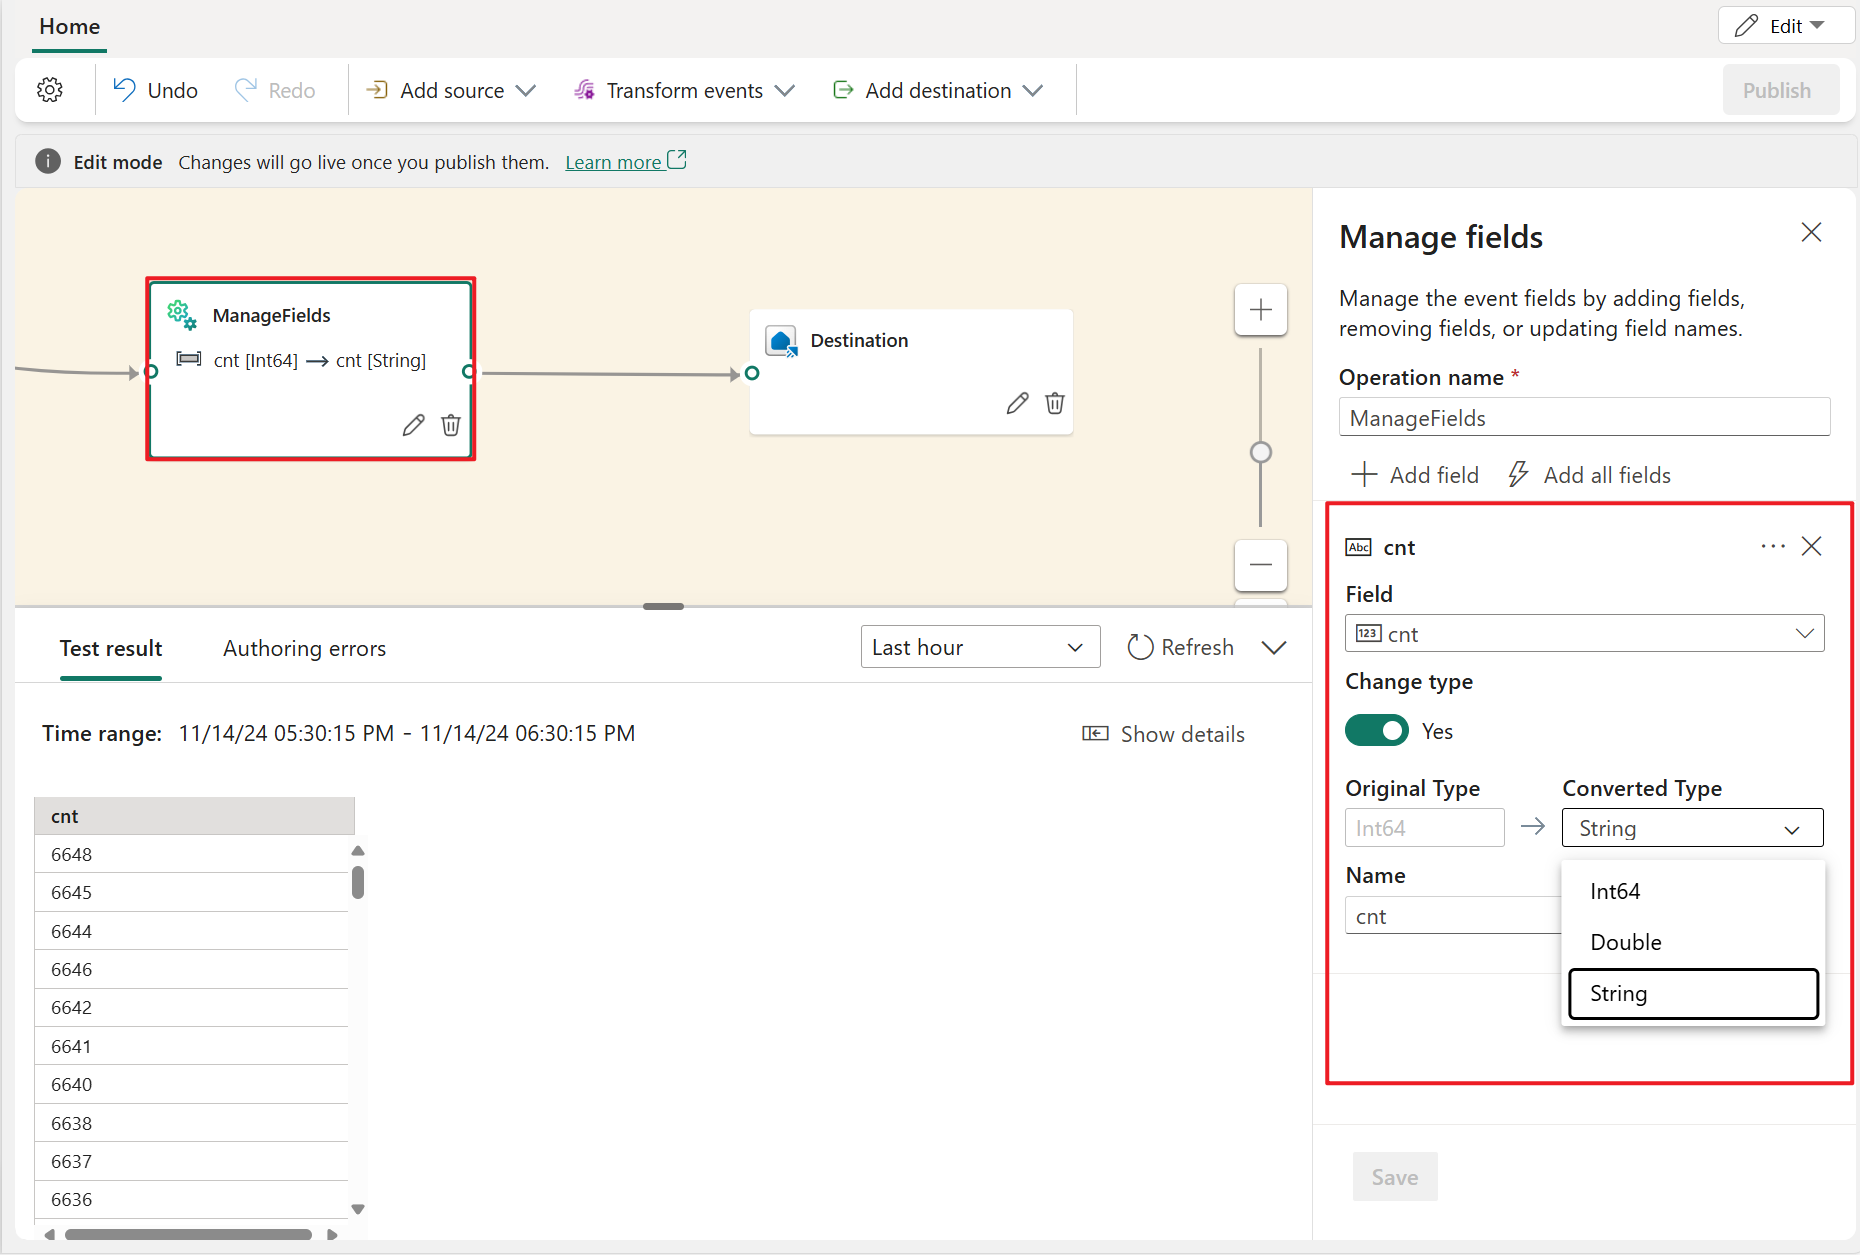The width and height of the screenshot is (1860, 1255).
Task: Edit the ManageFields node with pencil icon
Action: coord(413,425)
